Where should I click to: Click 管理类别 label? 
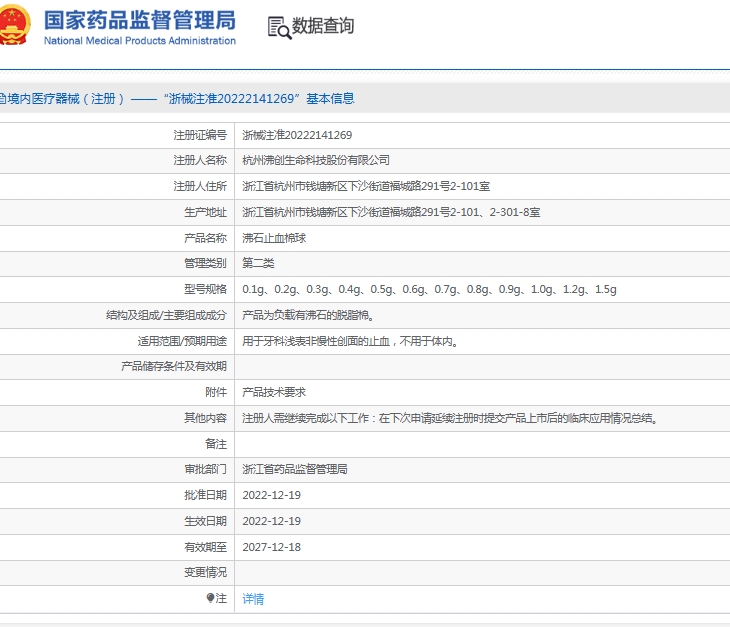click(205, 263)
